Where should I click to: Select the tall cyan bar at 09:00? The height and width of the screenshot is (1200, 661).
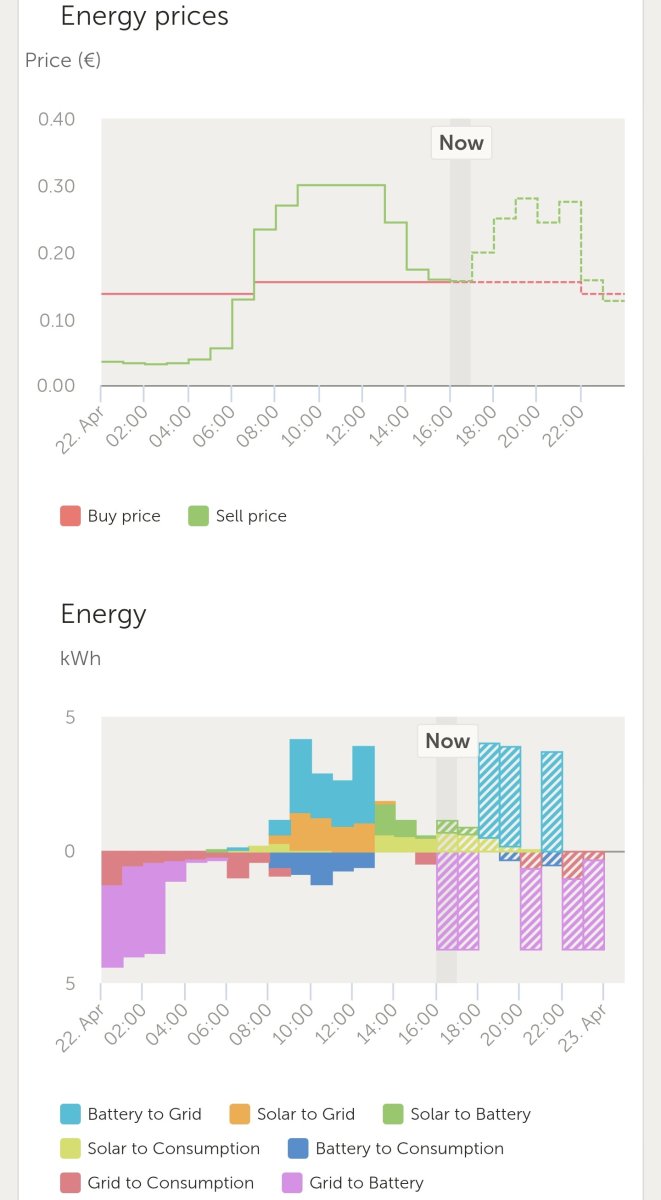point(301,776)
